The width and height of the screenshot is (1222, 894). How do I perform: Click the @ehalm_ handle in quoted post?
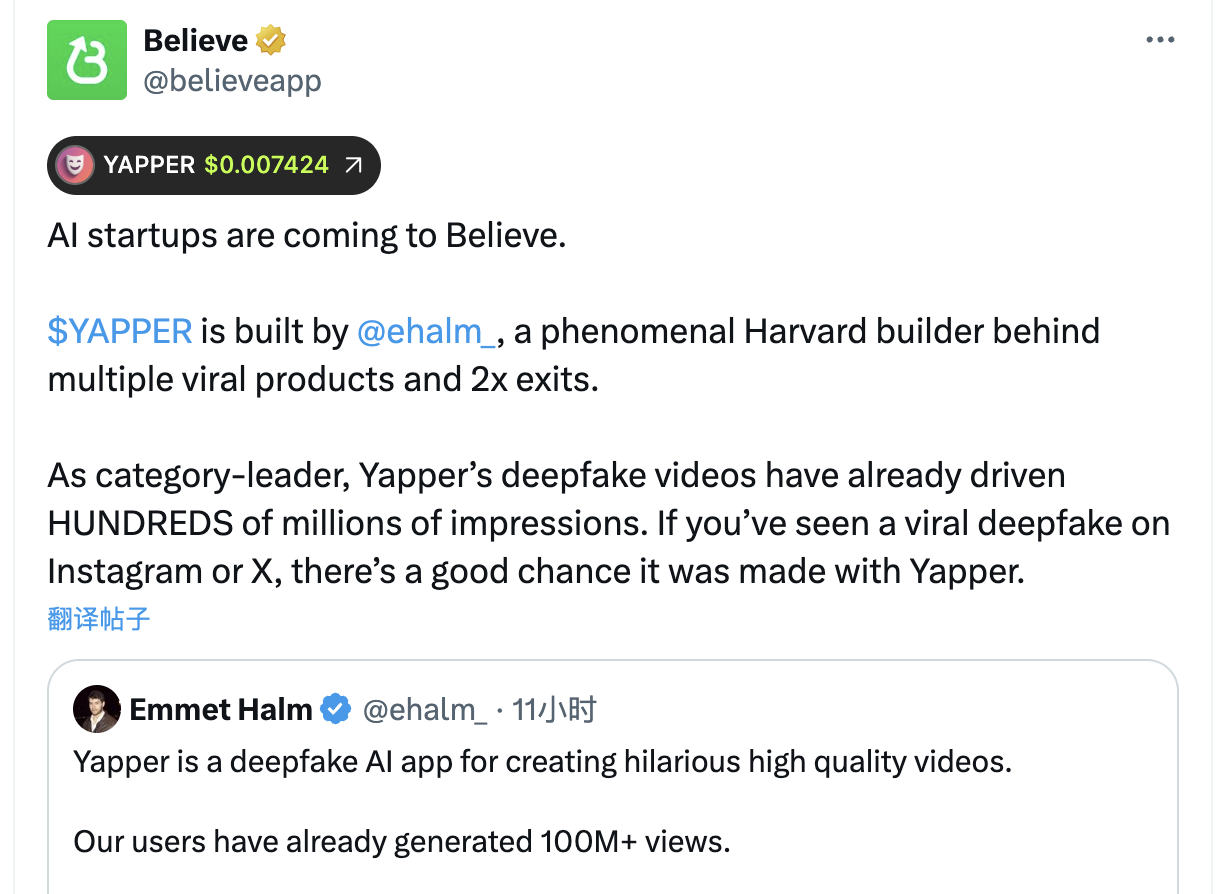click(x=424, y=710)
